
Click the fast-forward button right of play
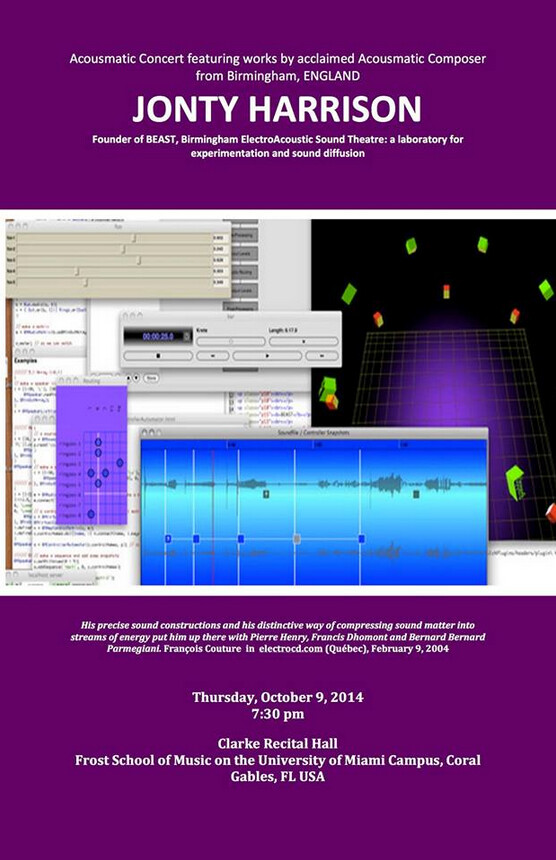point(322,355)
